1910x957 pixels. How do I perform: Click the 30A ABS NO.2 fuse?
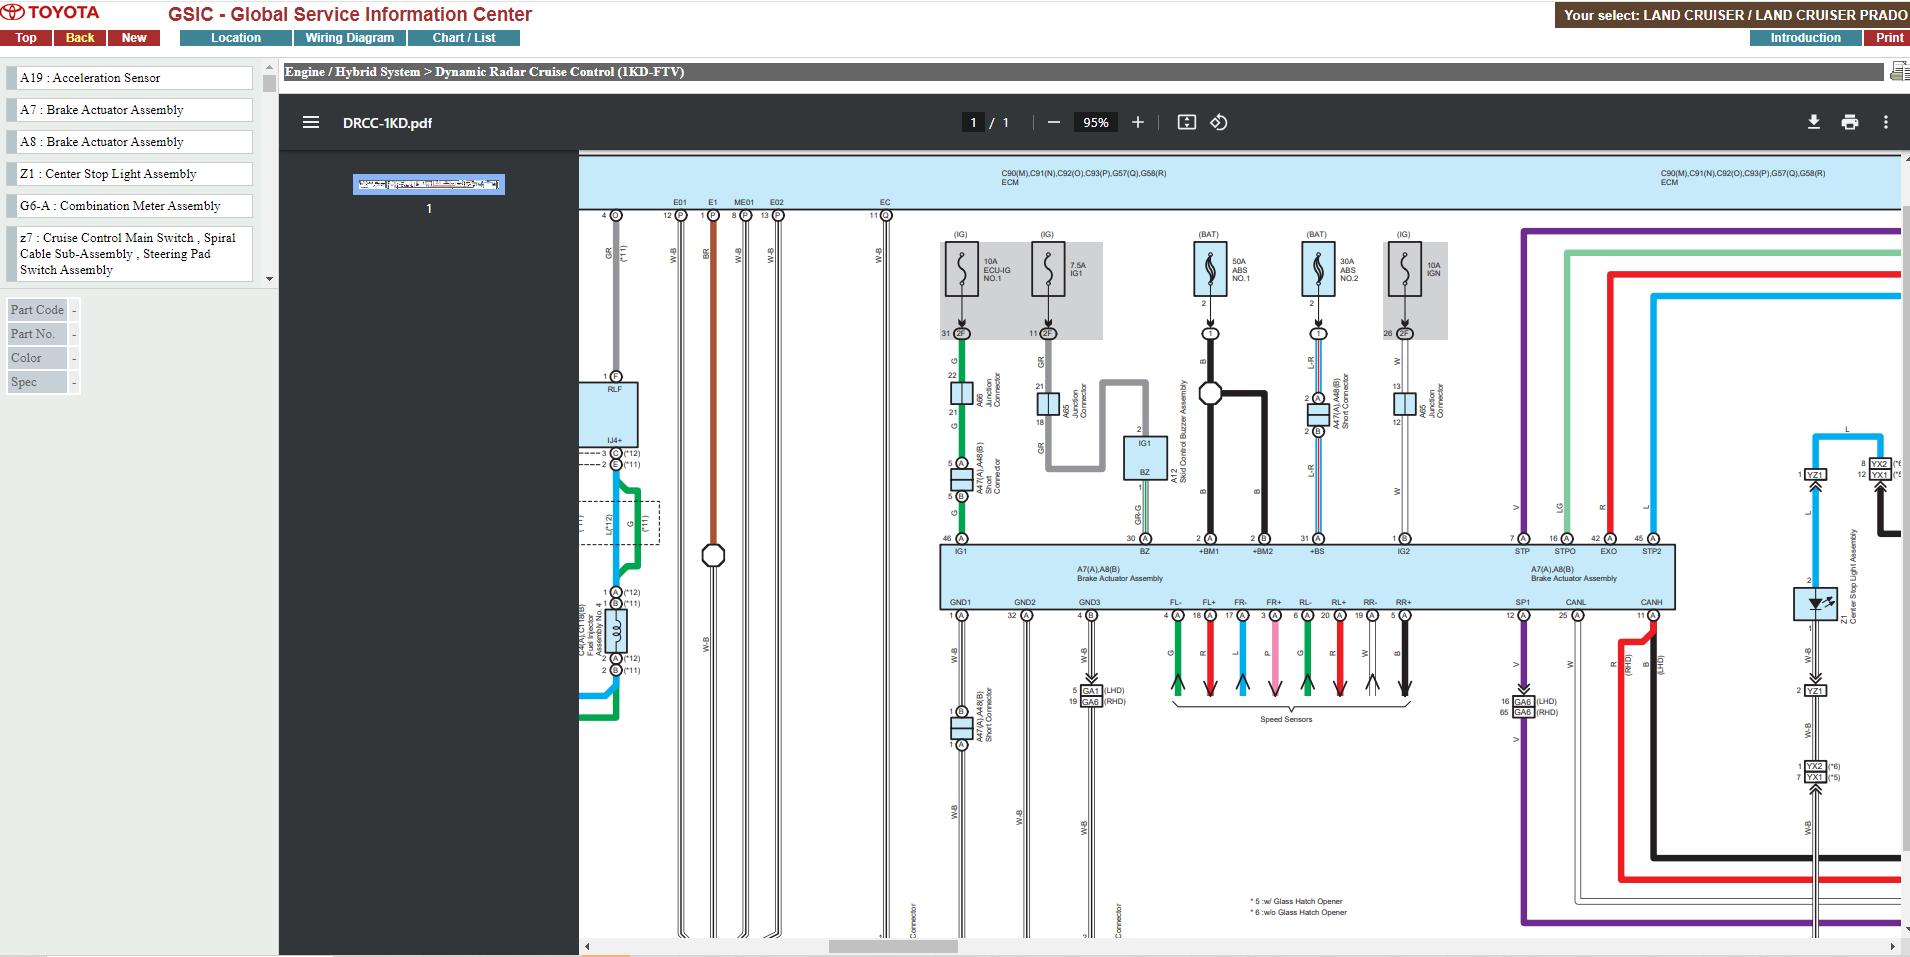pos(1318,269)
